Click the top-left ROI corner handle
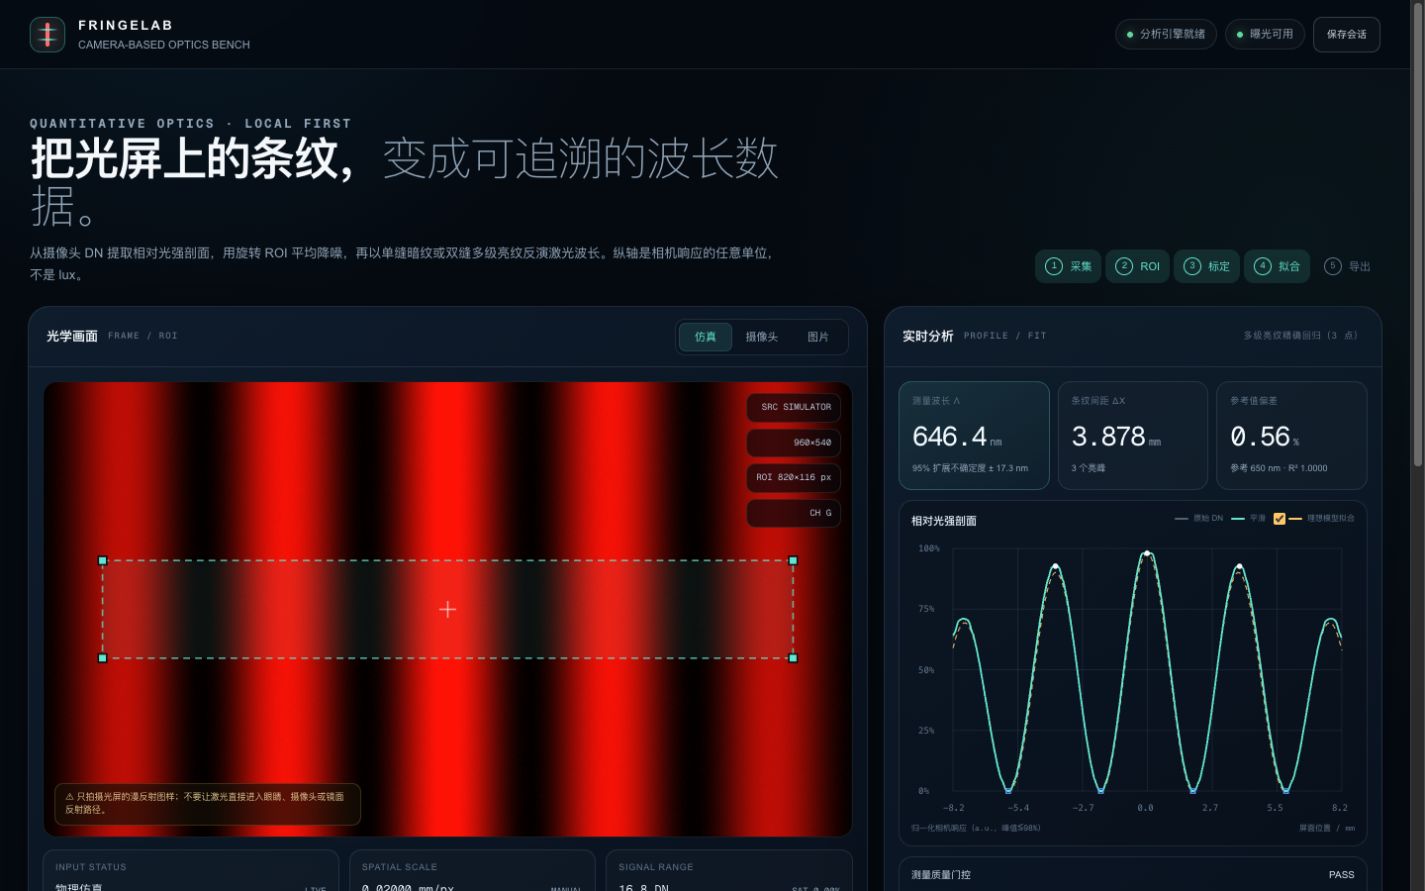 point(102,561)
